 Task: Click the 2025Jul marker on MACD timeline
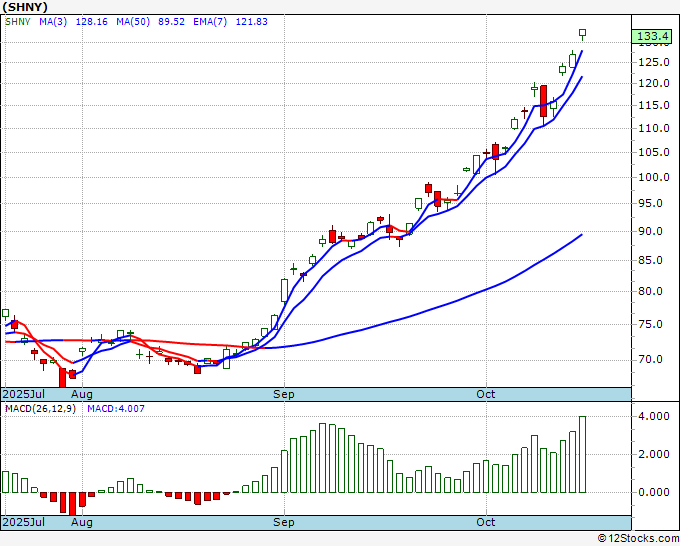[23, 522]
